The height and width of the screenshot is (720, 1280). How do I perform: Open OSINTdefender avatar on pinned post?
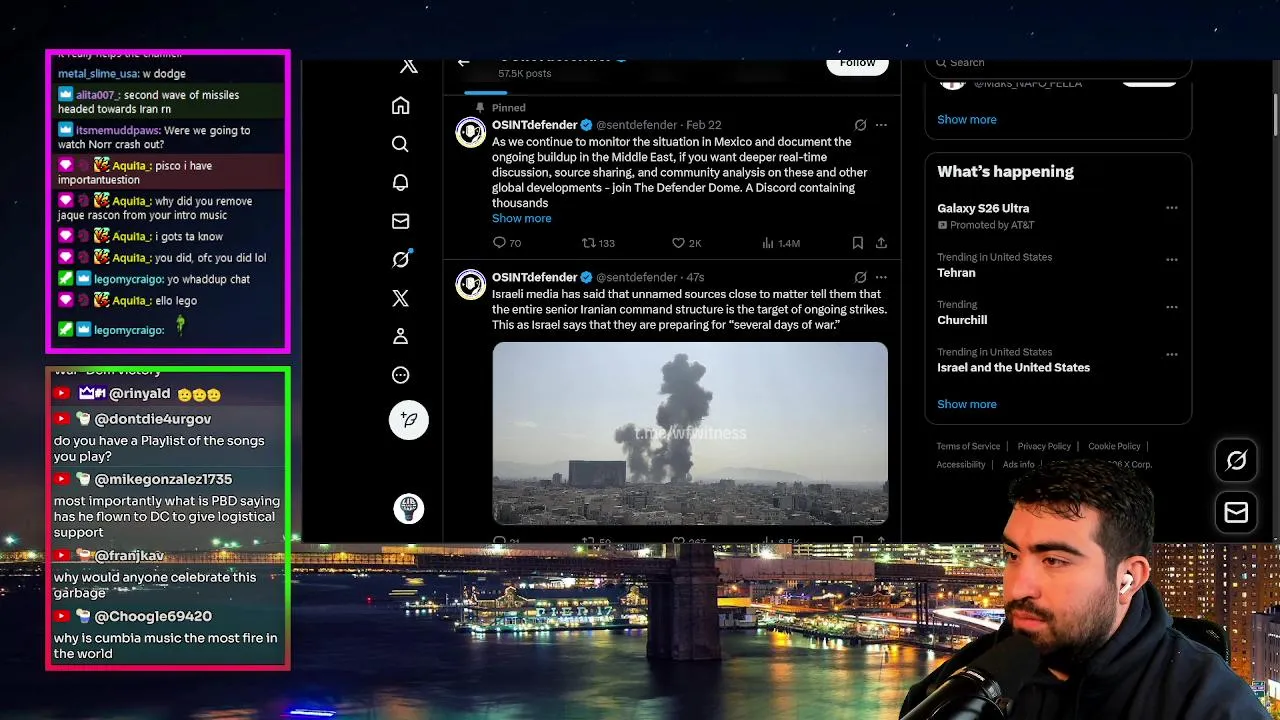click(471, 132)
